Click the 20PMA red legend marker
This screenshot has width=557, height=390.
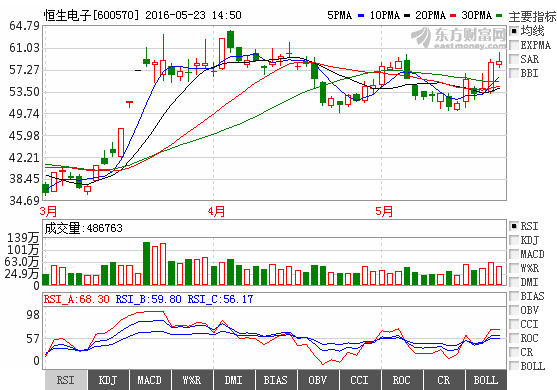[x=453, y=16]
